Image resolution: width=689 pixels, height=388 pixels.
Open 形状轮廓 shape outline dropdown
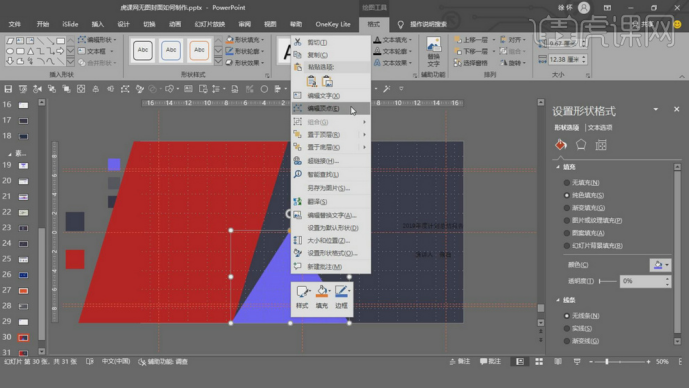pyautogui.click(x=245, y=51)
